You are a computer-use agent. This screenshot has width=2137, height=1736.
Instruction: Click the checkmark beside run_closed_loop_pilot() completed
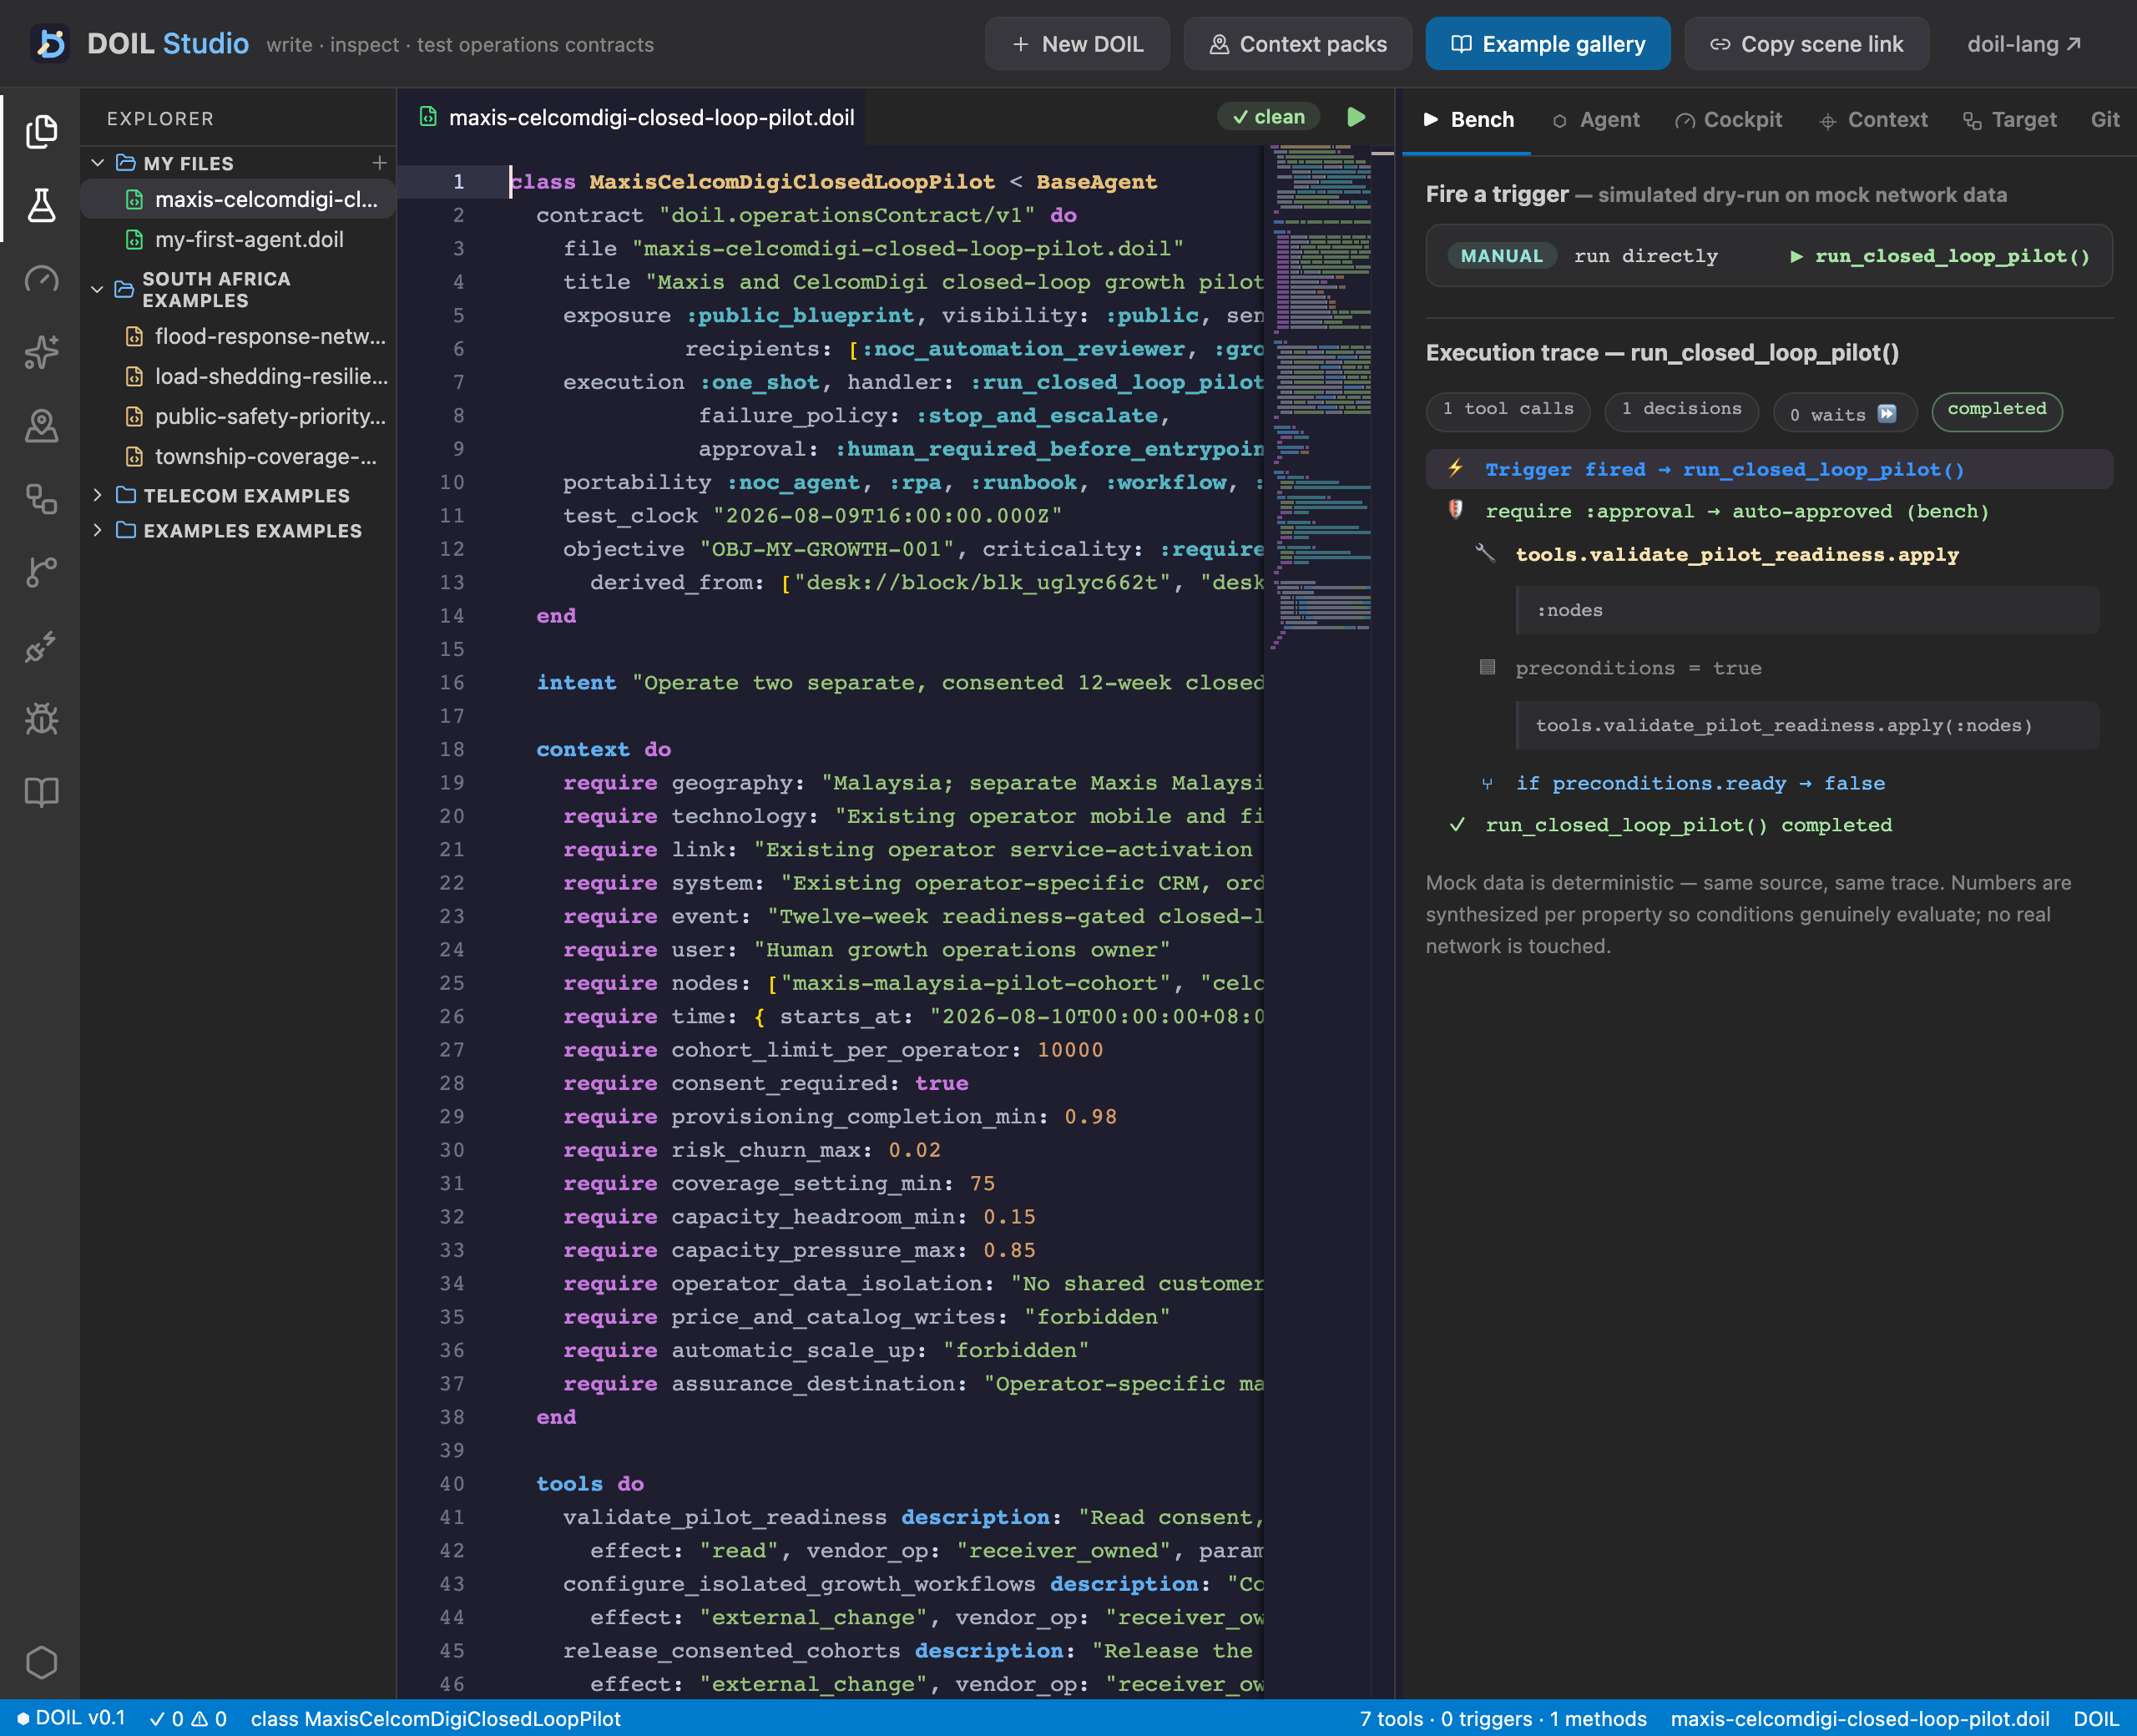coord(1457,825)
